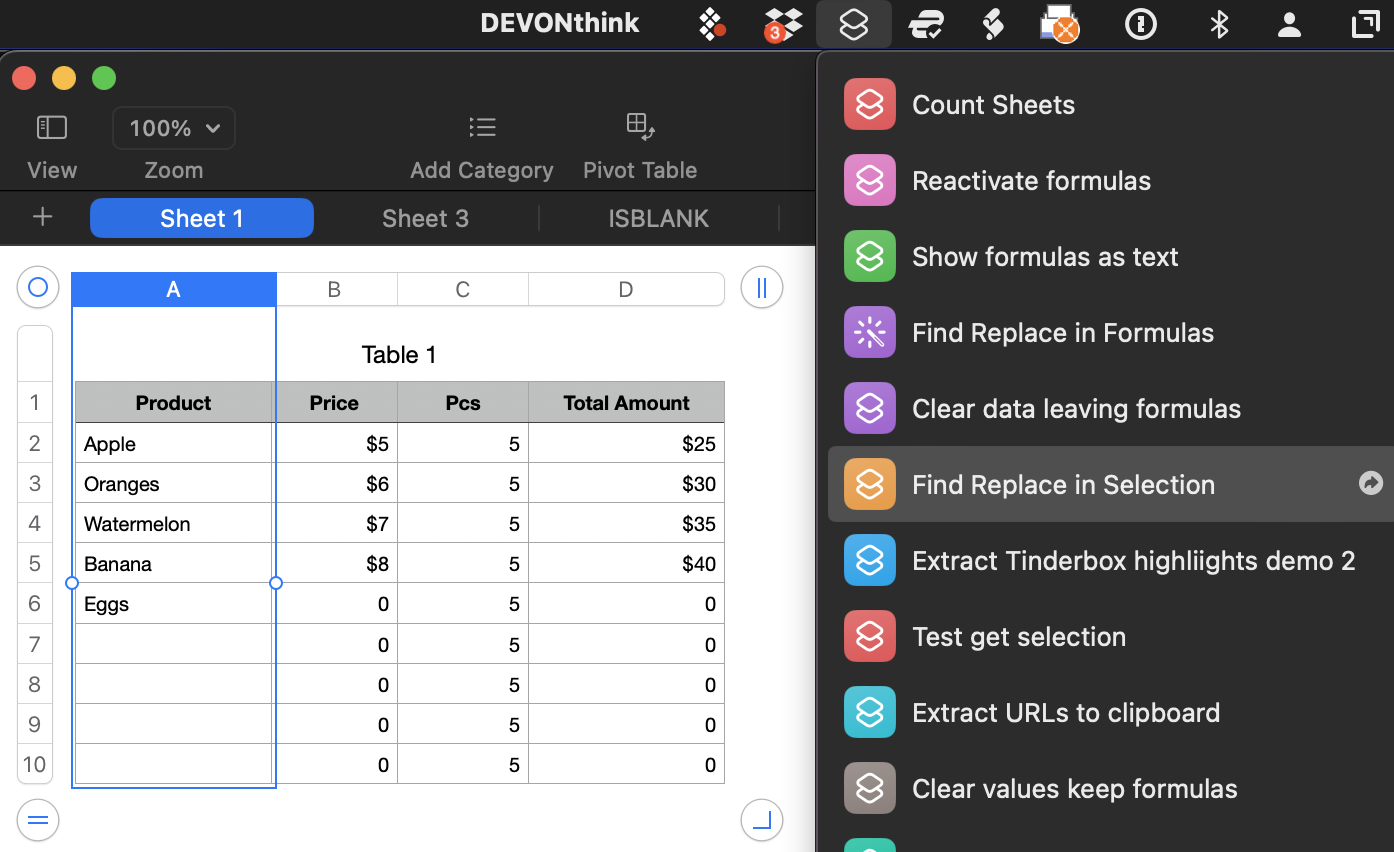
Task: Run the Show formulas as text shortcut
Action: click(1110, 257)
